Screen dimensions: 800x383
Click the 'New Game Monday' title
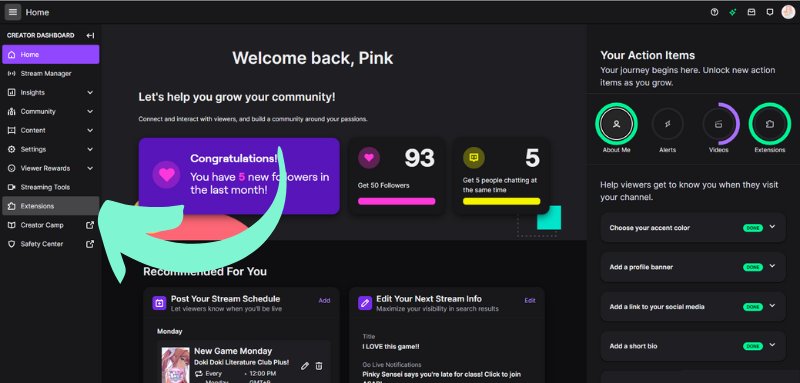tap(233, 351)
